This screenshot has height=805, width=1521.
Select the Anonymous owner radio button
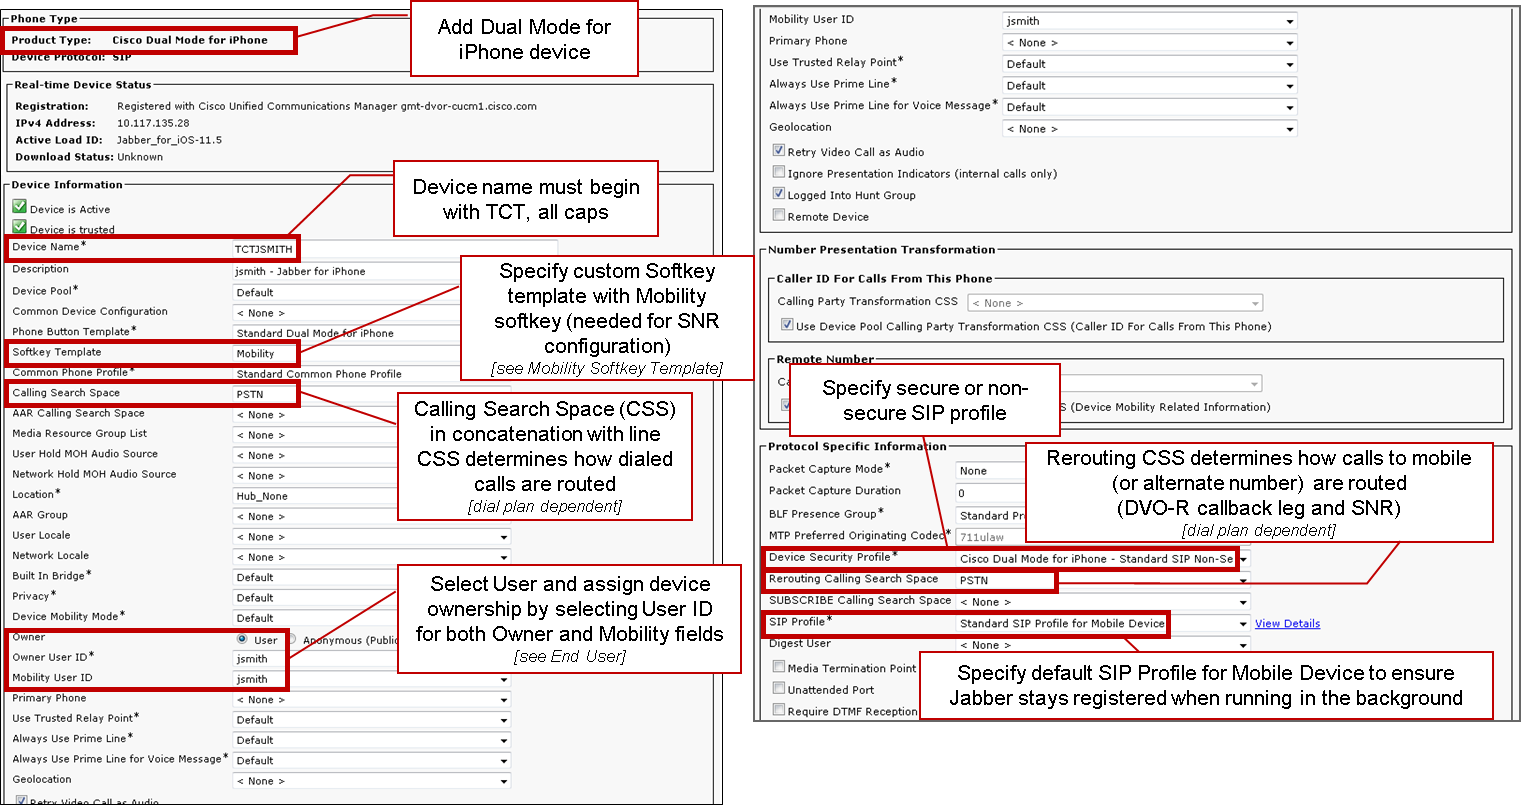click(292, 639)
